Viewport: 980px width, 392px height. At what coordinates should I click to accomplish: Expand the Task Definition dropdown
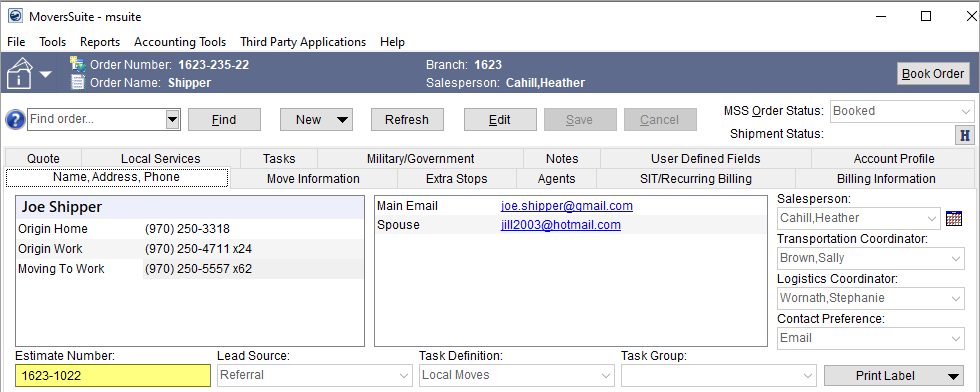point(606,376)
